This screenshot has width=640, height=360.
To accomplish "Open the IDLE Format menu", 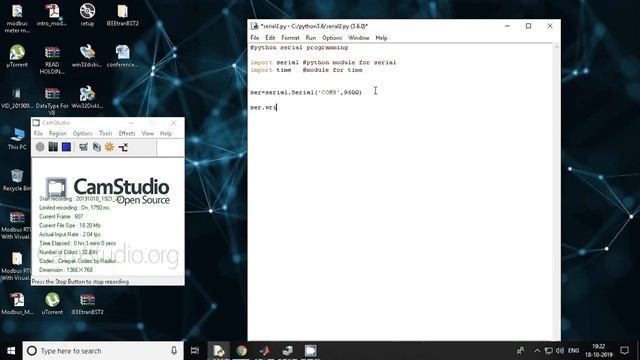I will tap(290, 38).
